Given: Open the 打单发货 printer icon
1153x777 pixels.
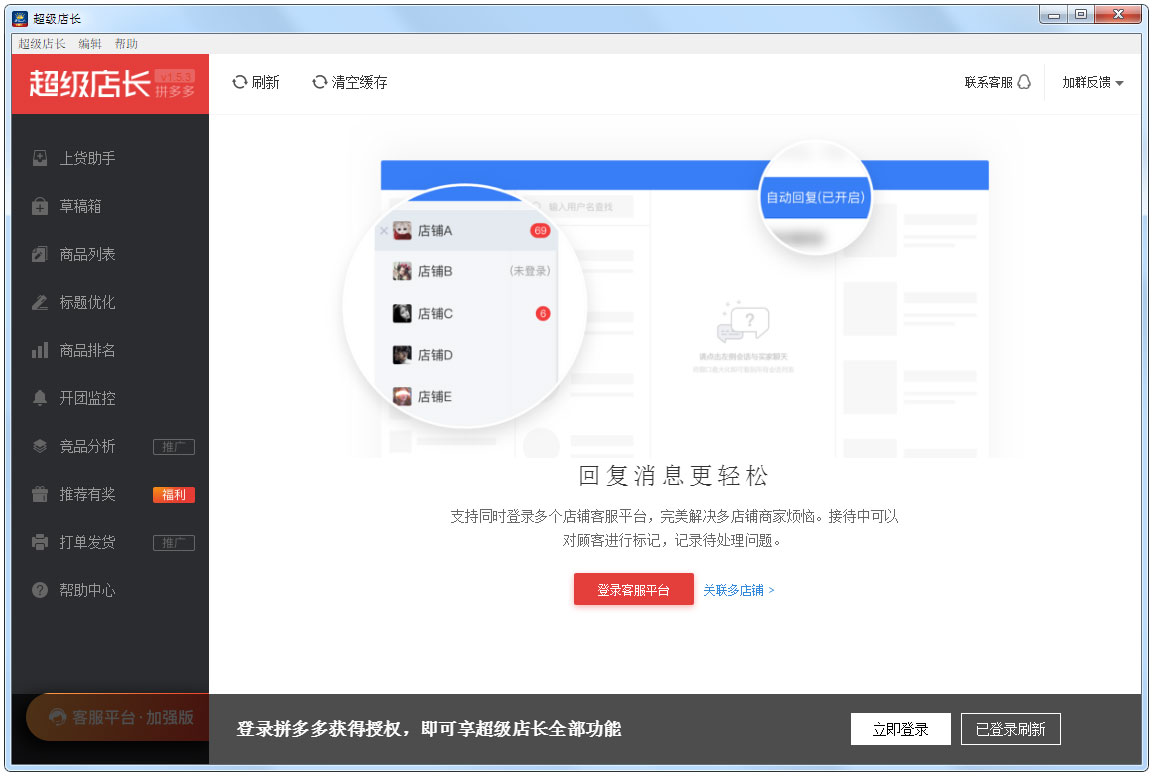Looking at the screenshot, I should (x=40, y=543).
